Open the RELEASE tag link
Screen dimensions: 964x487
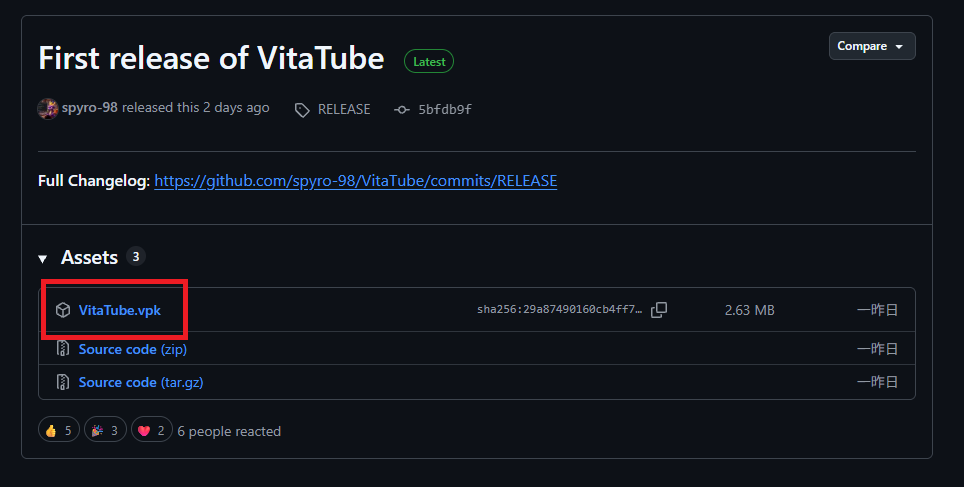click(344, 109)
